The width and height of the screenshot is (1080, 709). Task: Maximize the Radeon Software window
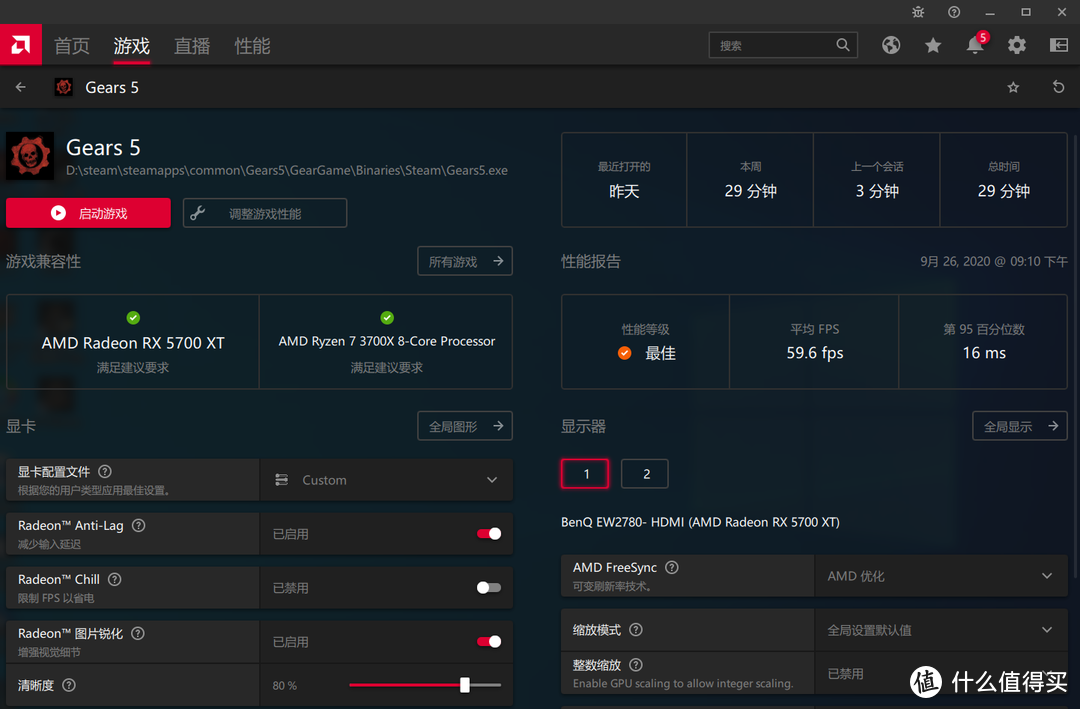[1026, 12]
